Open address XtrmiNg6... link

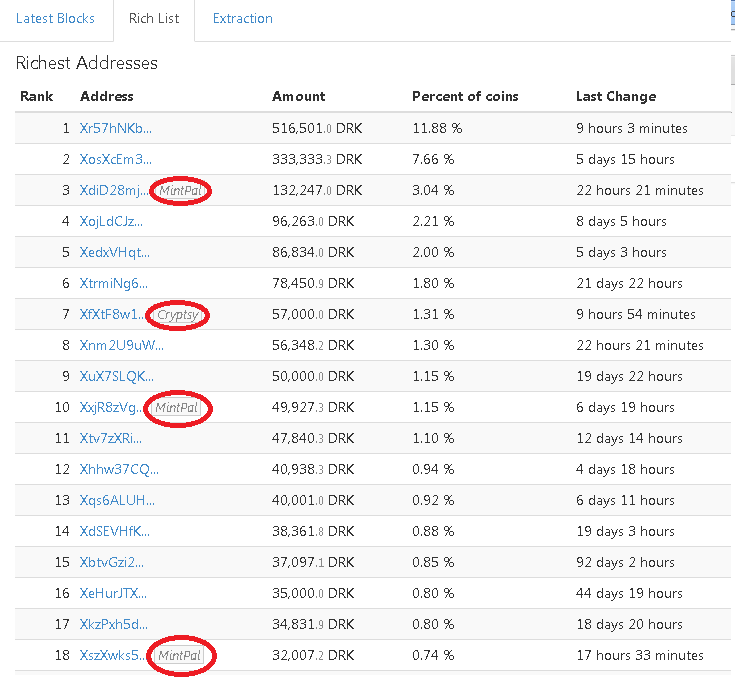pyautogui.click(x=113, y=283)
